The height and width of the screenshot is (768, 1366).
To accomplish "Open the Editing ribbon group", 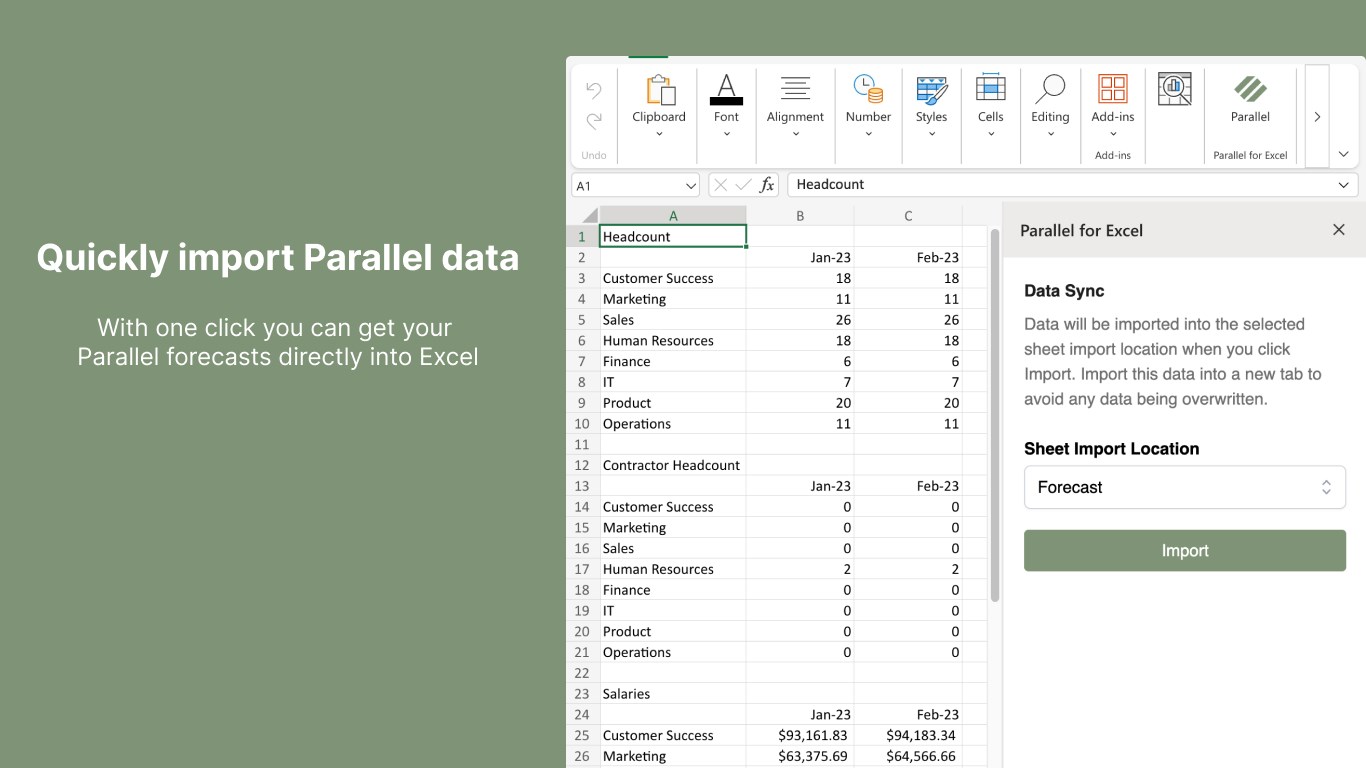I will (x=1050, y=107).
